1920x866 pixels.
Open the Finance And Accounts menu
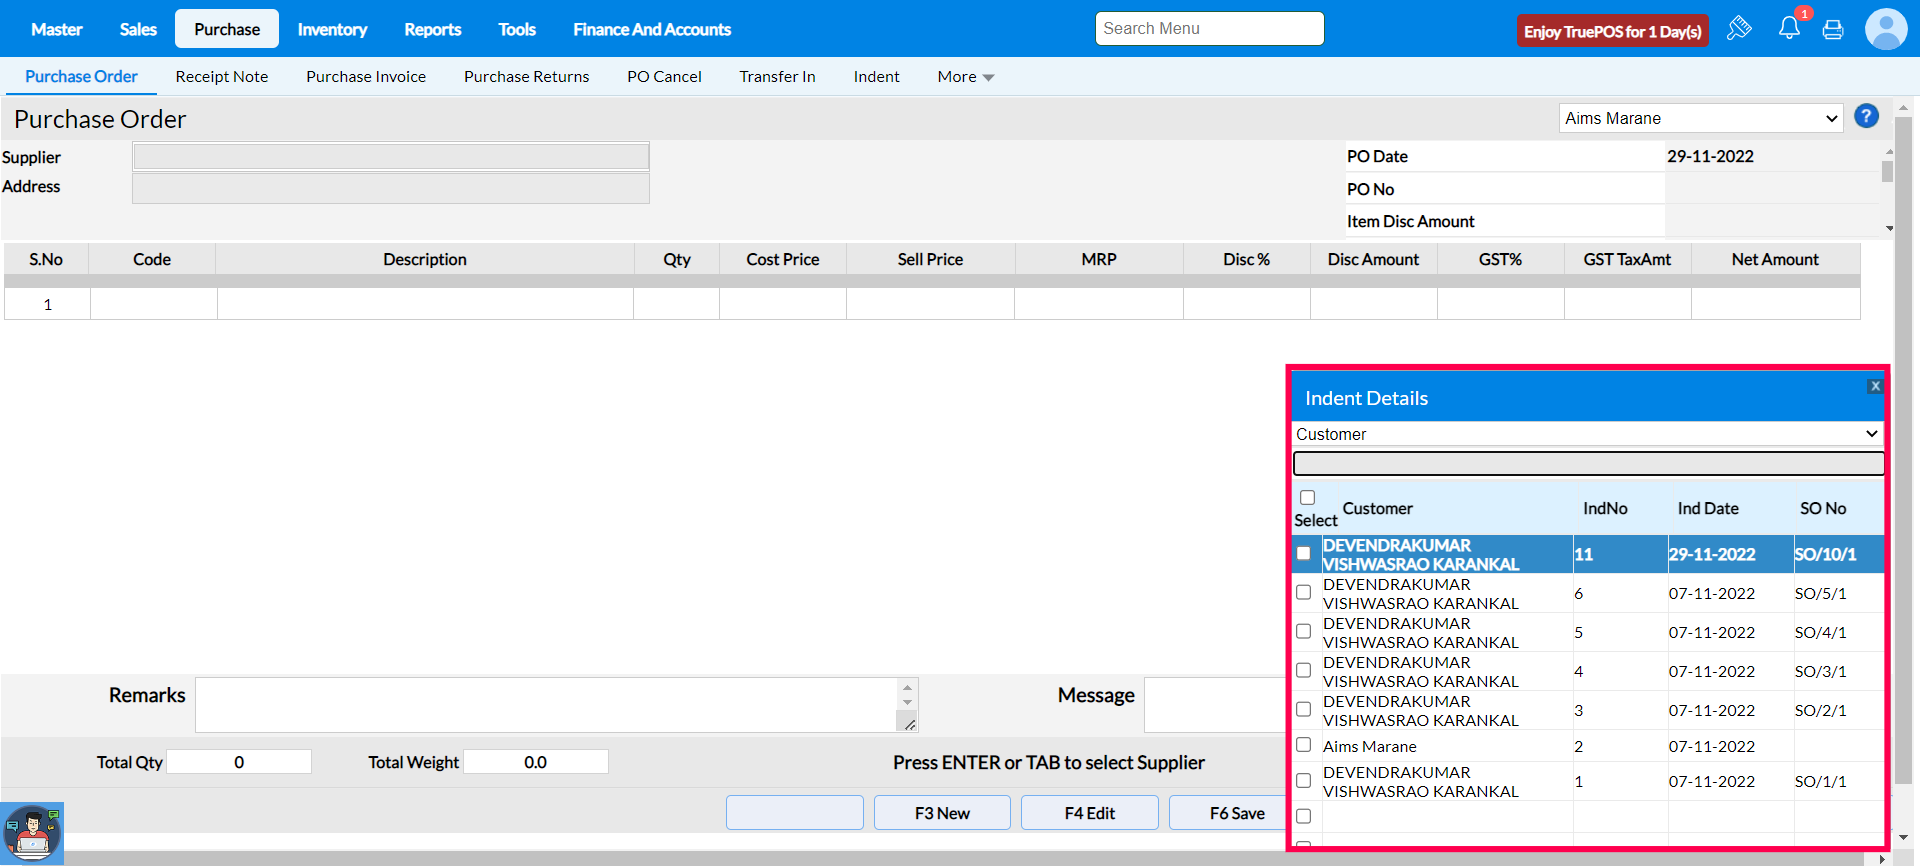(x=652, y=29)
